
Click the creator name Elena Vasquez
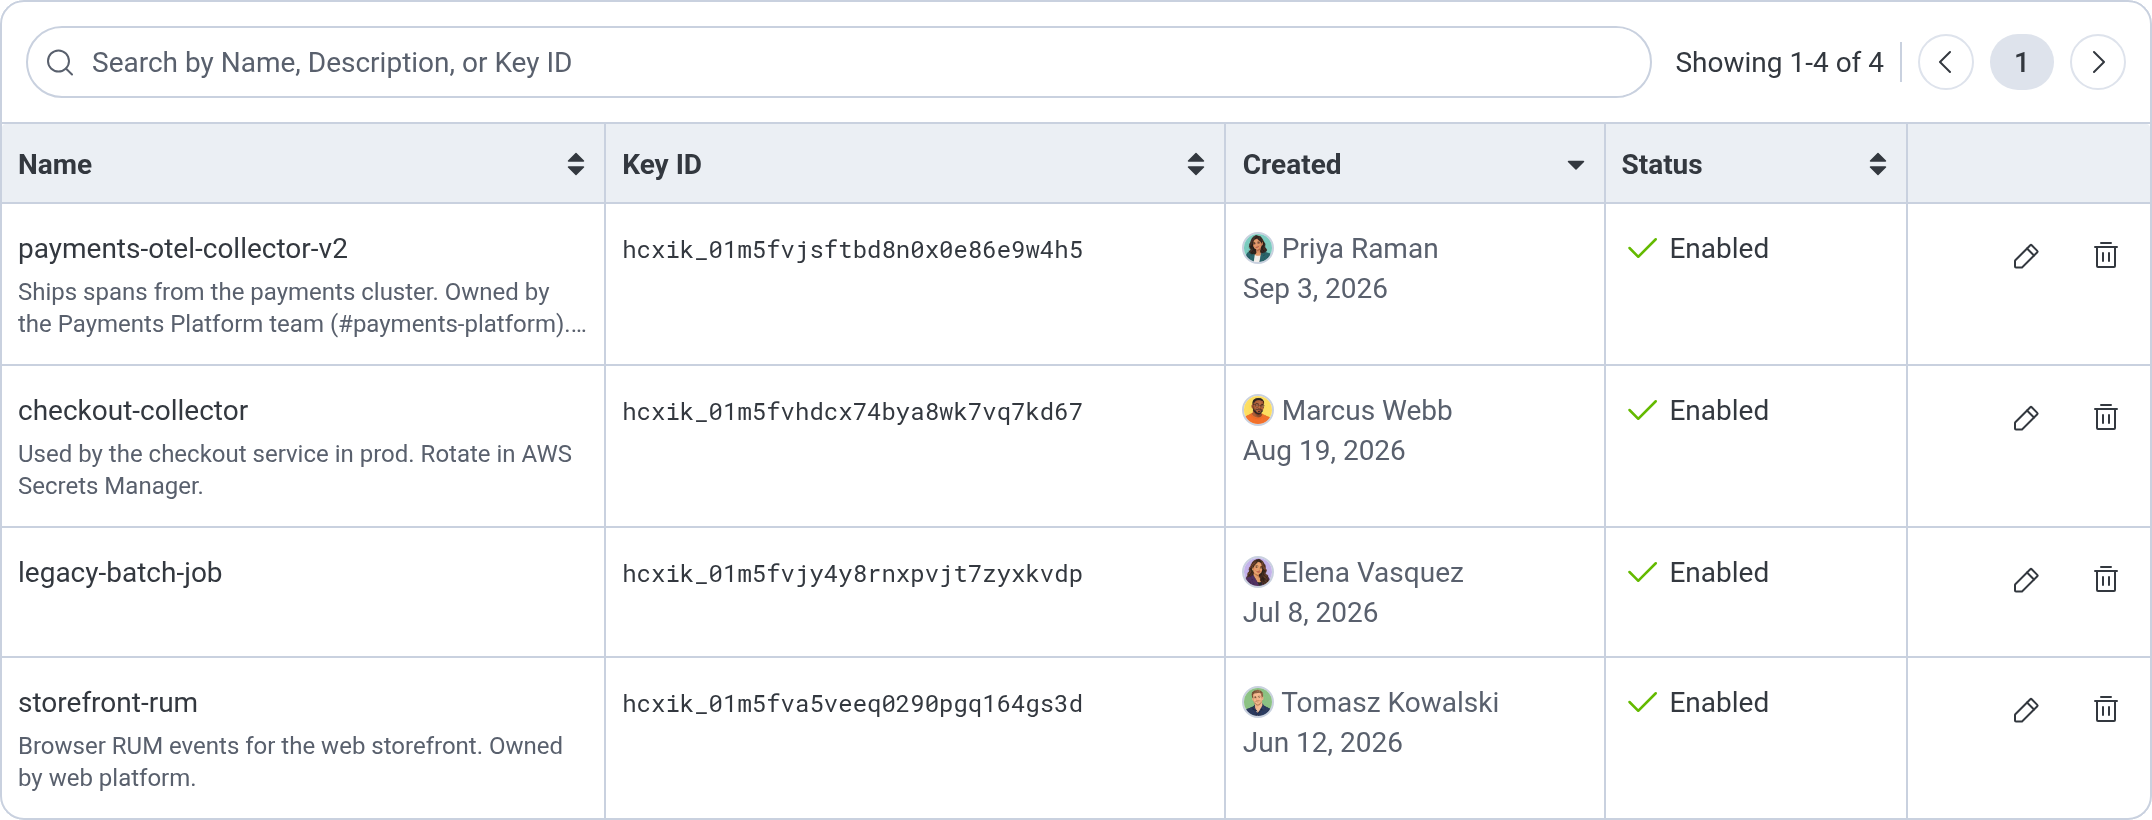1372,572
